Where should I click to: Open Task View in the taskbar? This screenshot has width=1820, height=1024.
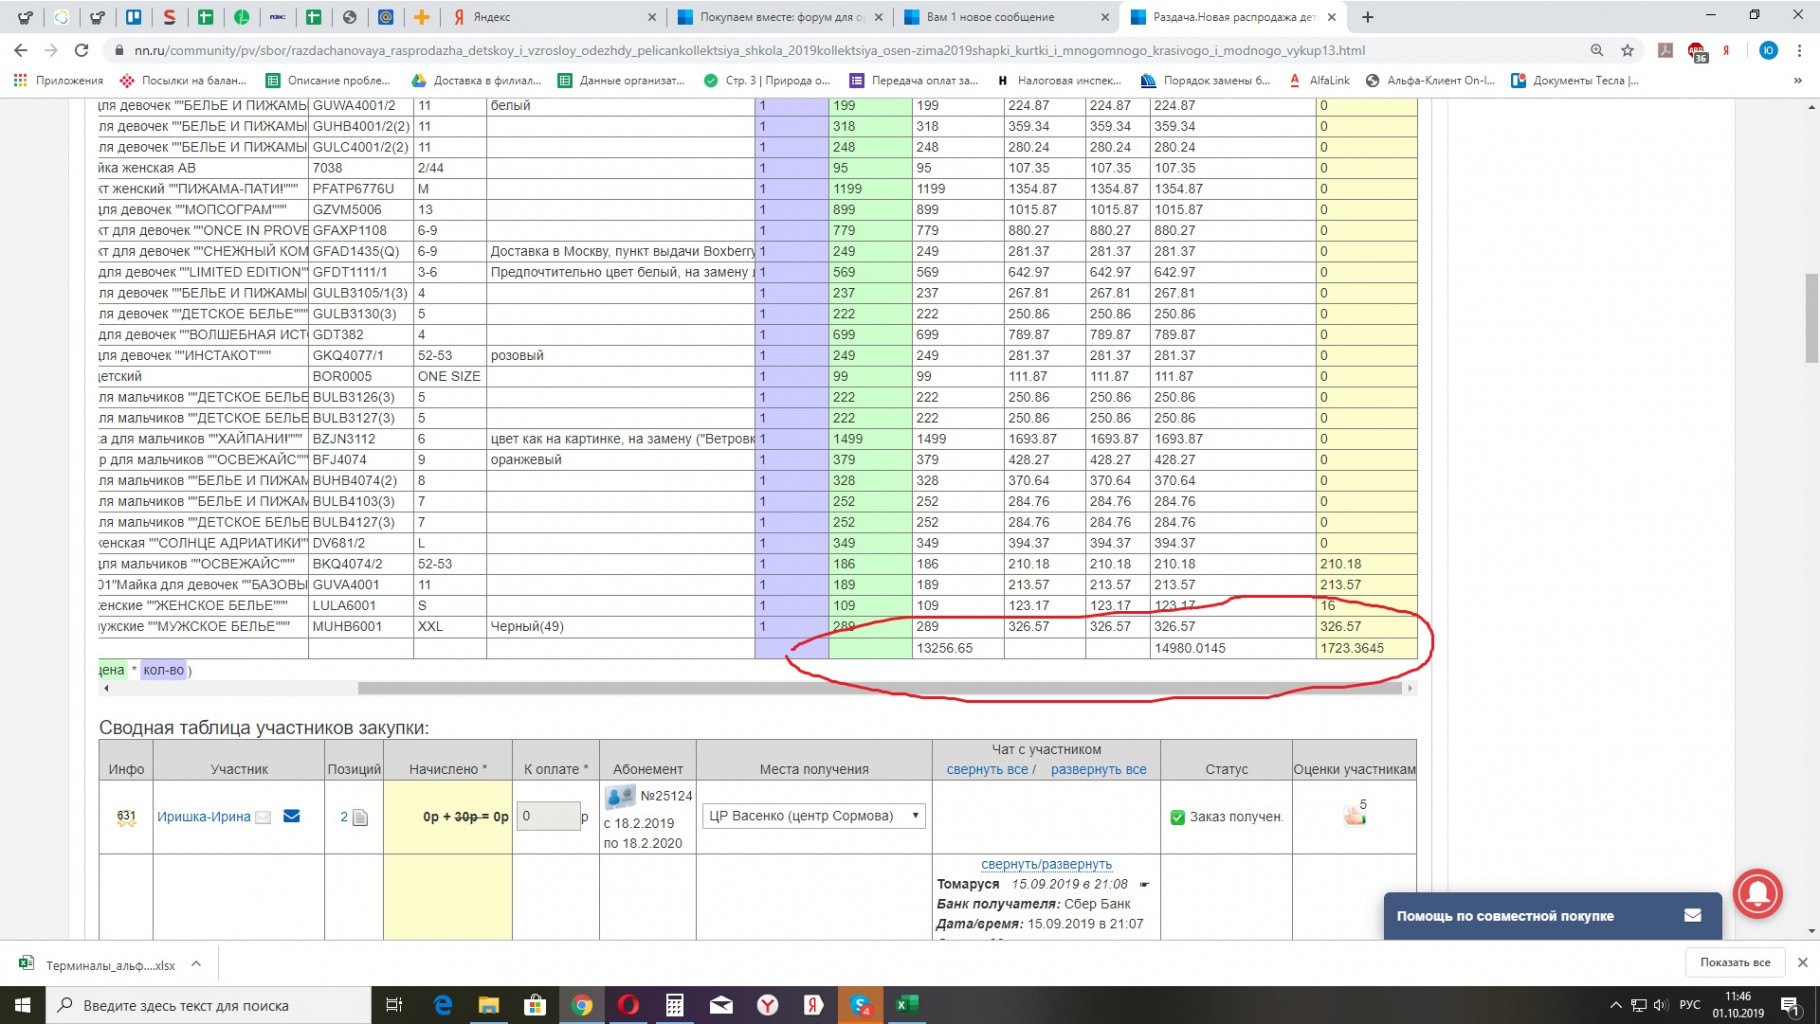(x=394, y=1005)
